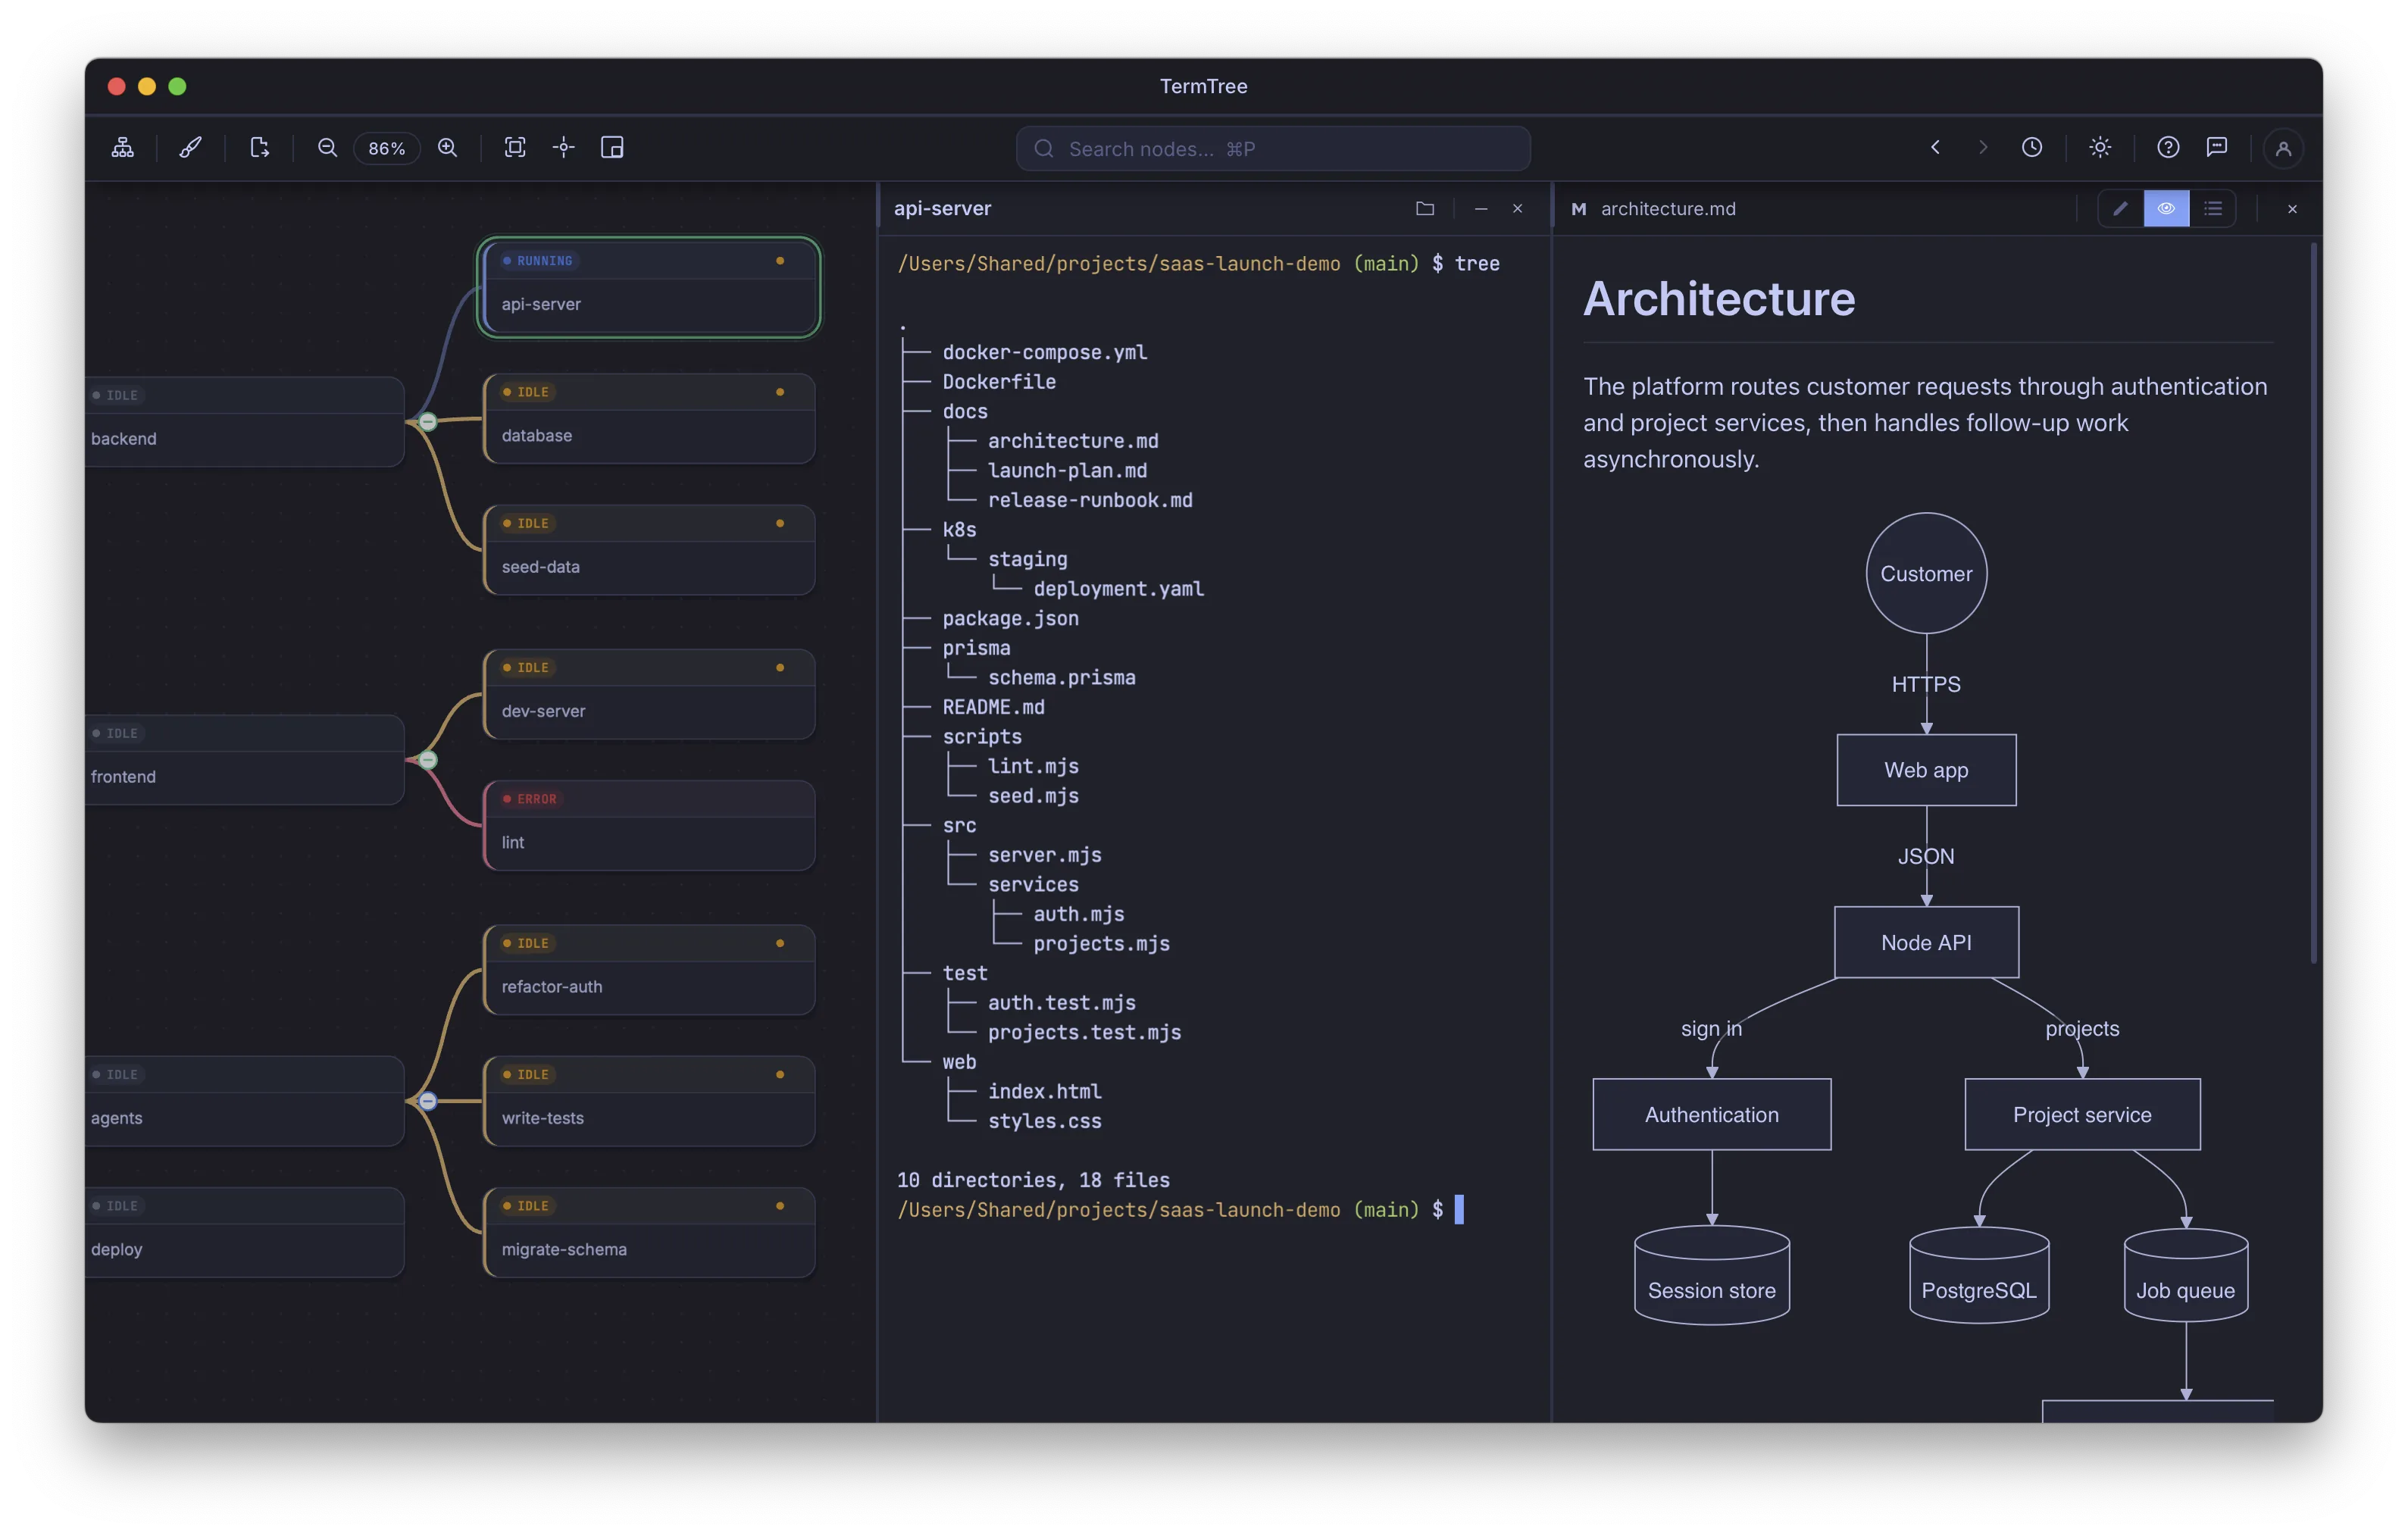This screenshot has height=1535, width=2408.
Task: Minimize the api-server terminal panel
Action: pos(1481,208)
